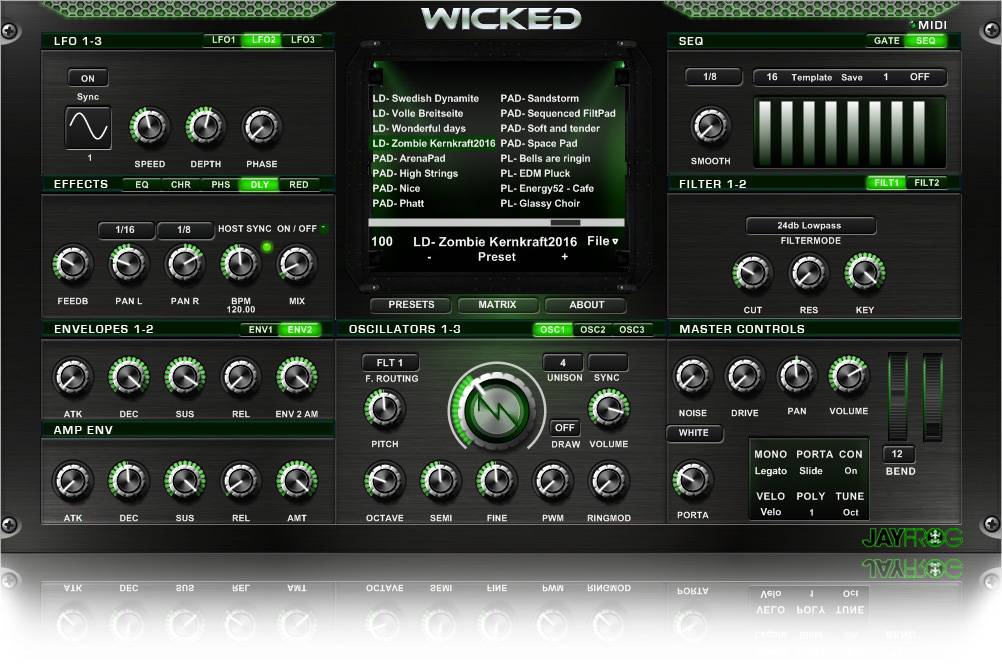
Task: Open the 24db Lowpass filter mode selector
Action: tap(810, 225)
